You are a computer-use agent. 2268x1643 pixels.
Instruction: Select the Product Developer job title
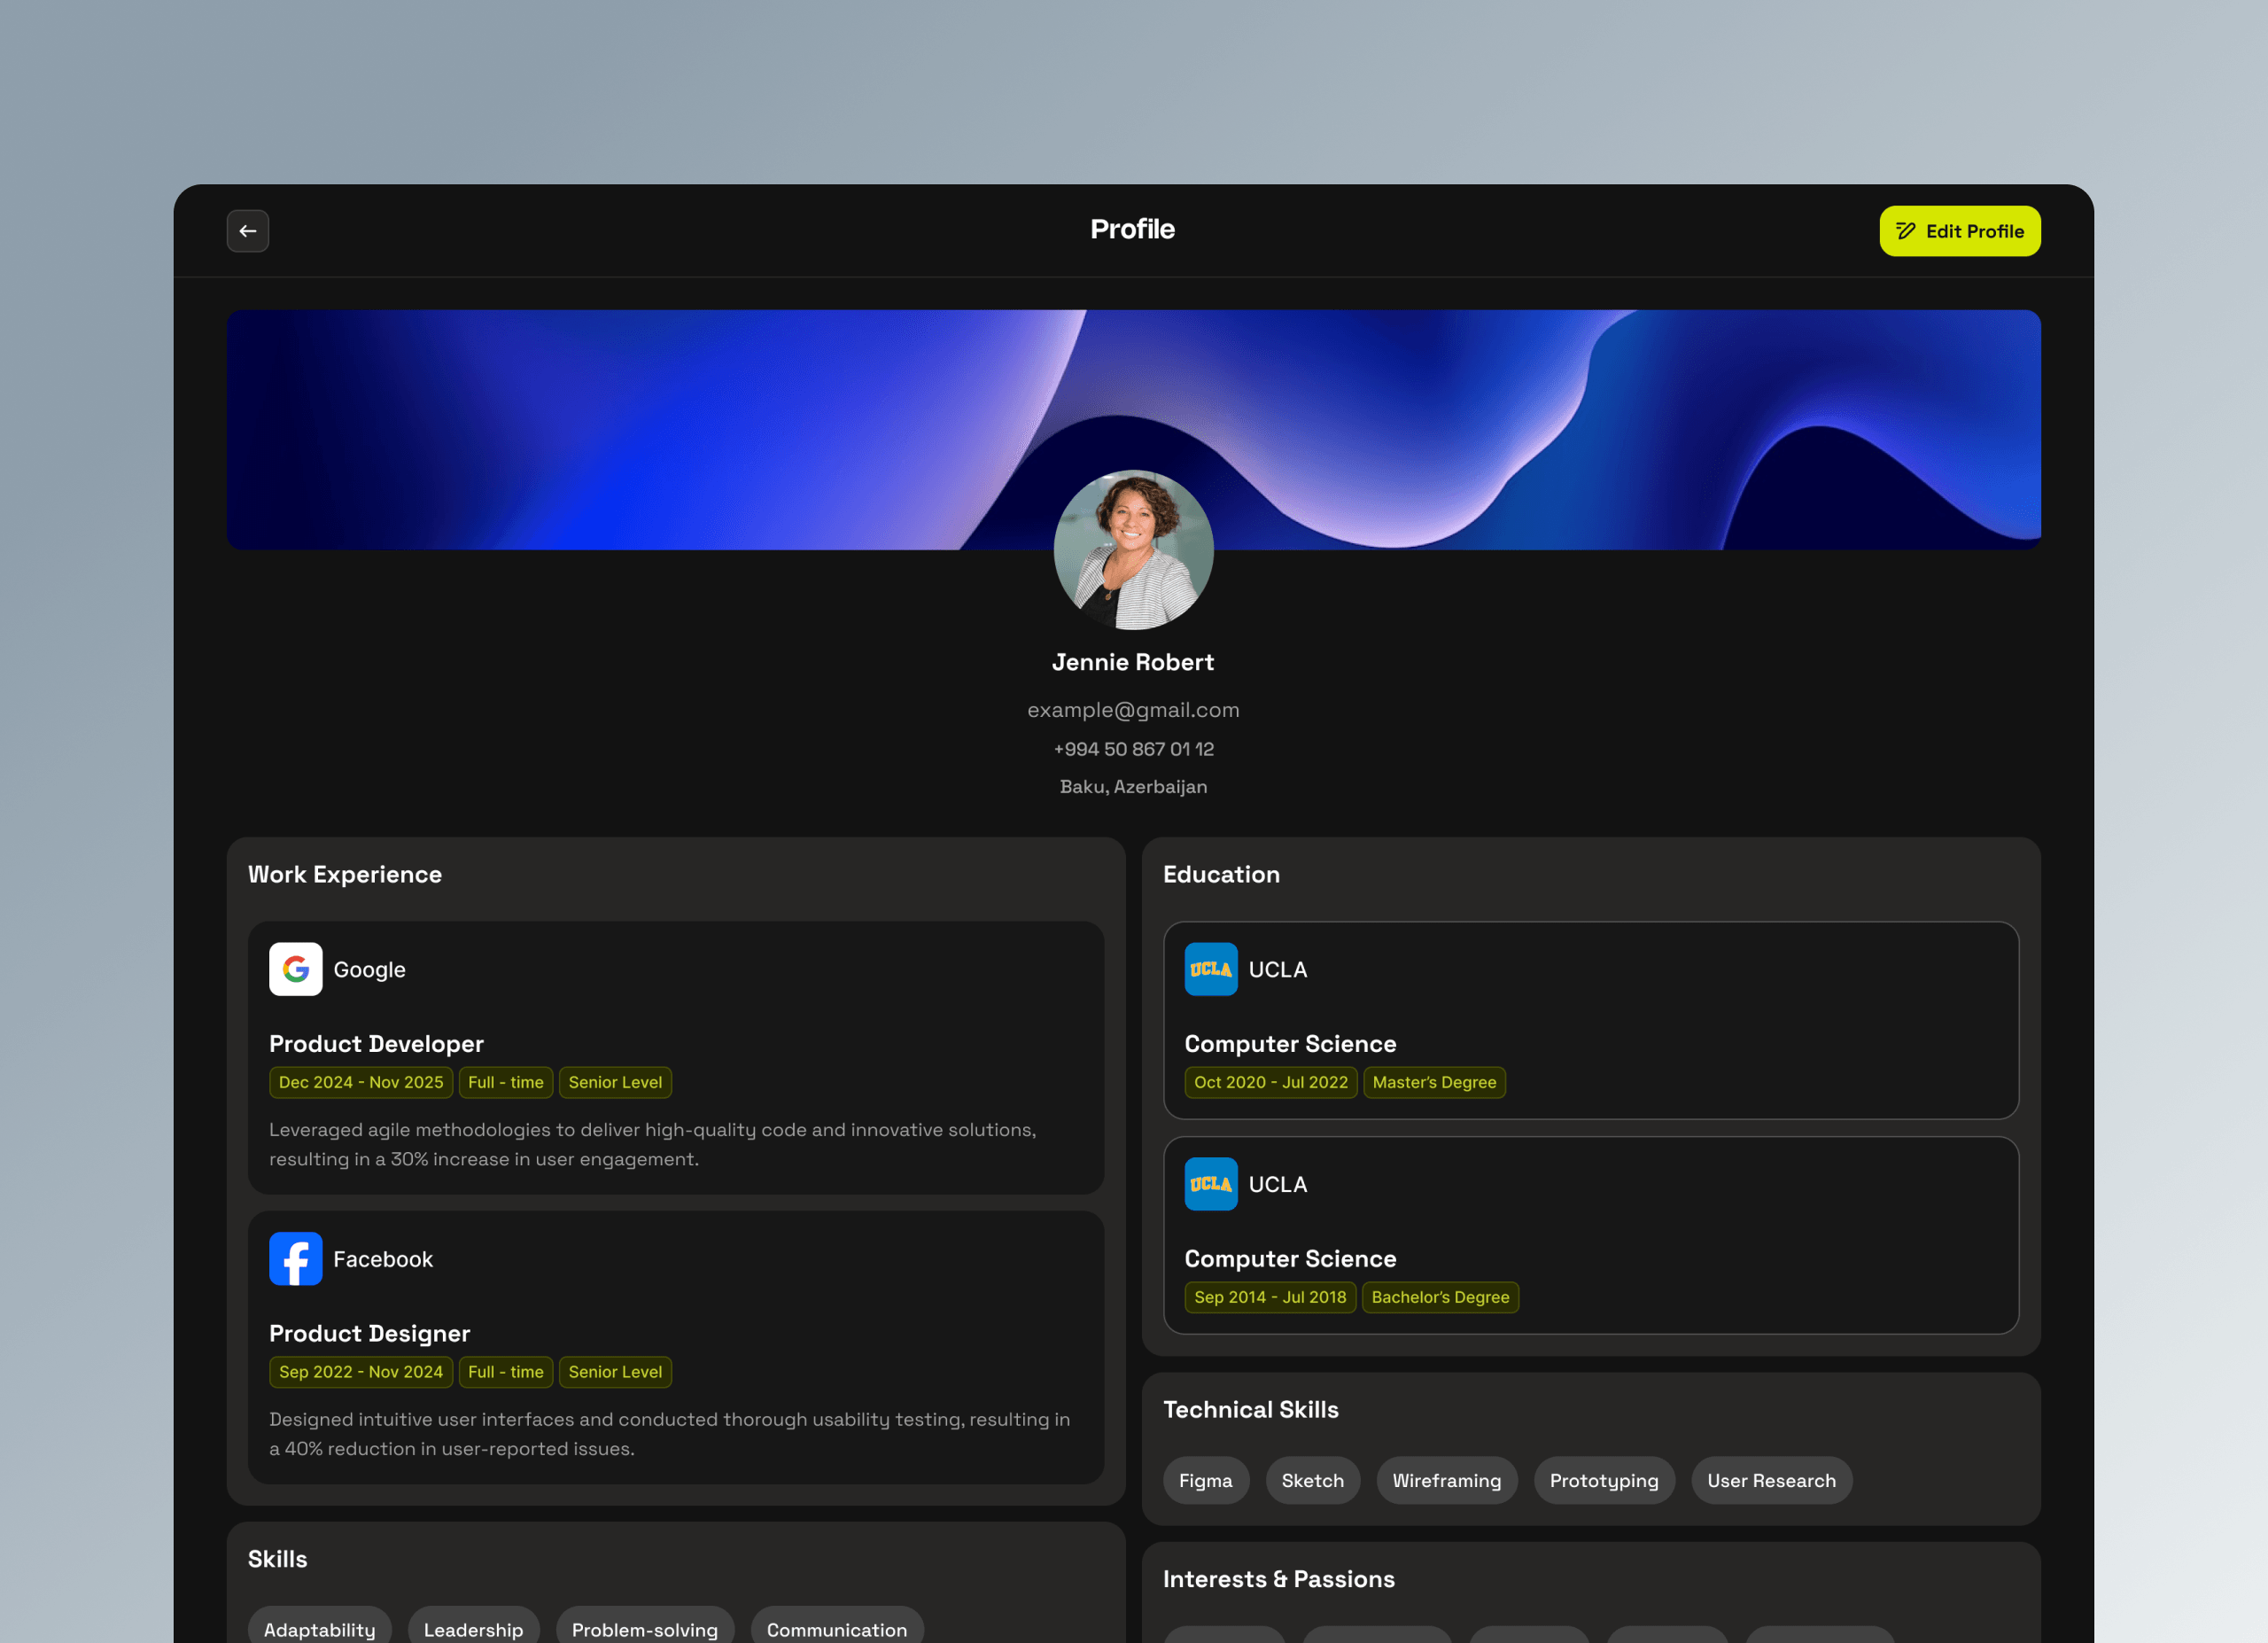click(376, 1044)
